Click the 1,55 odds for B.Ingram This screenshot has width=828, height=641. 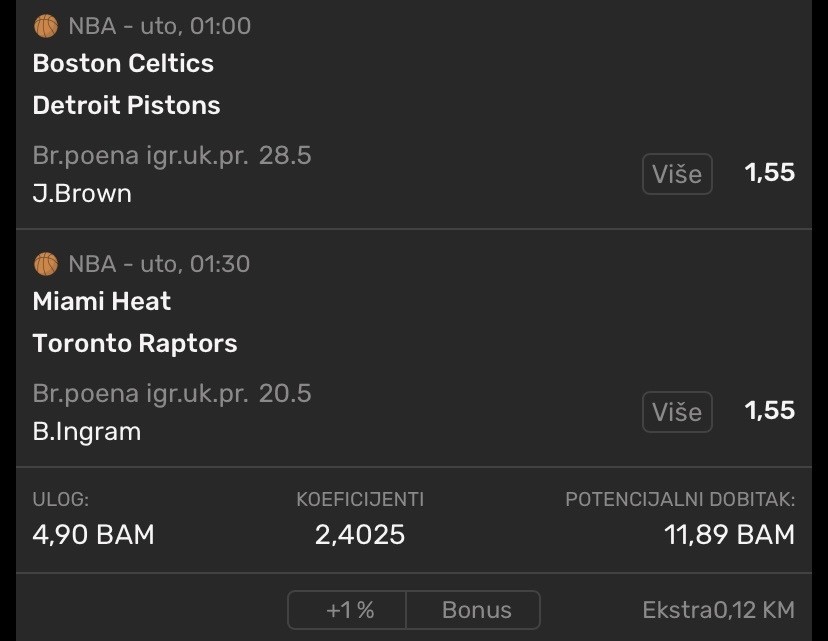coord(769,411)
